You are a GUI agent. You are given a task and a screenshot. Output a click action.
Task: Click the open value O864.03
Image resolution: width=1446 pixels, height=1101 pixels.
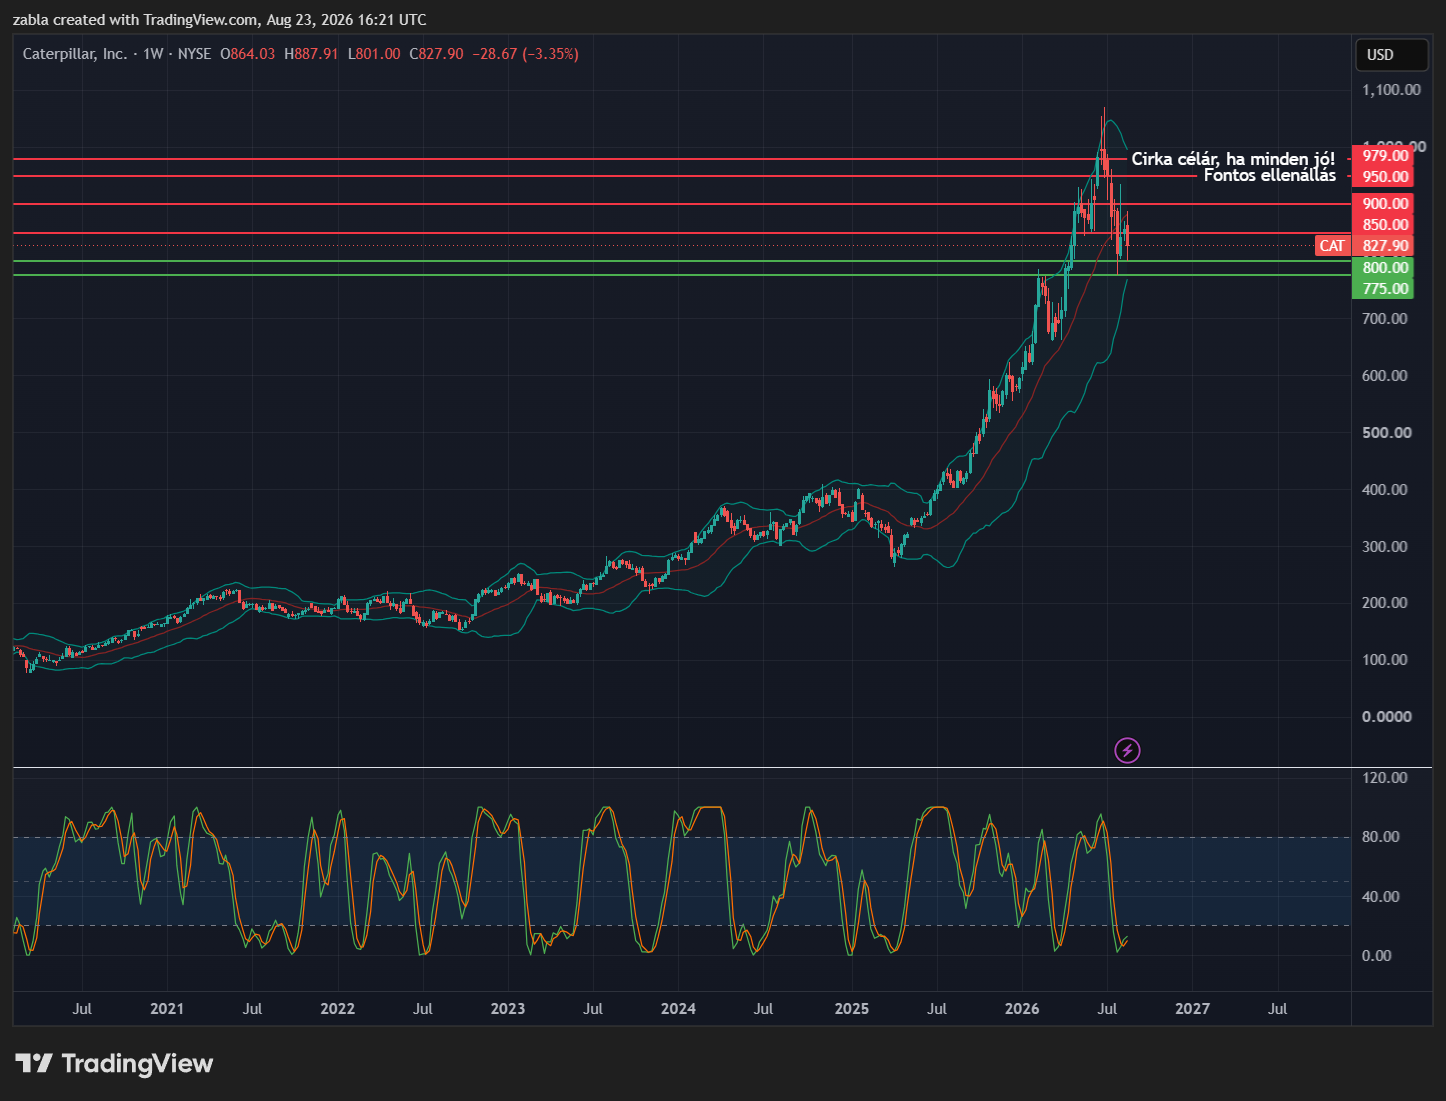point(248,54)
